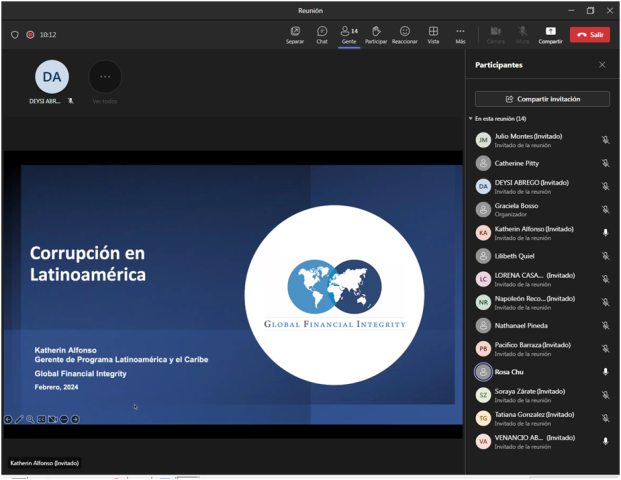
Task: Select participant Nathanael Pineda
Action: [542, 325]
